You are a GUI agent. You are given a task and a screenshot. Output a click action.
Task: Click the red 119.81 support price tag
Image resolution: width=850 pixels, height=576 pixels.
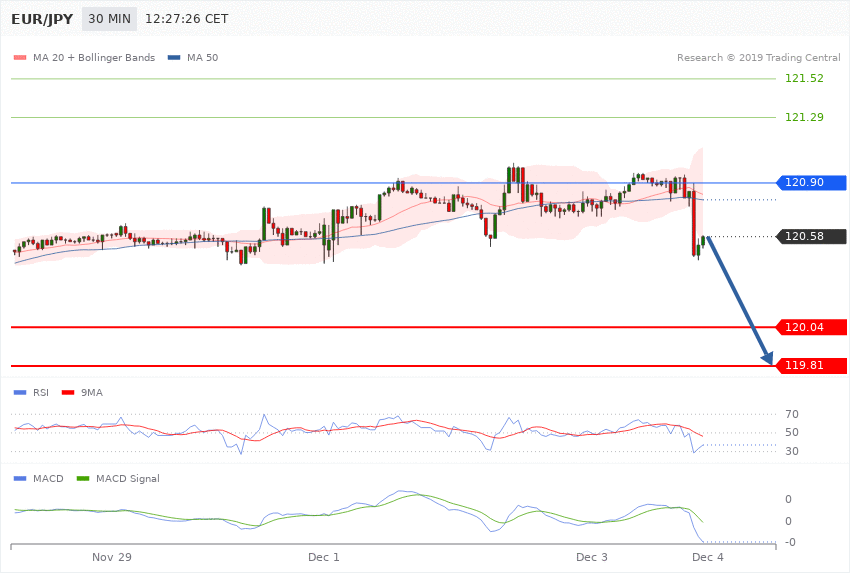click(812, 365)
